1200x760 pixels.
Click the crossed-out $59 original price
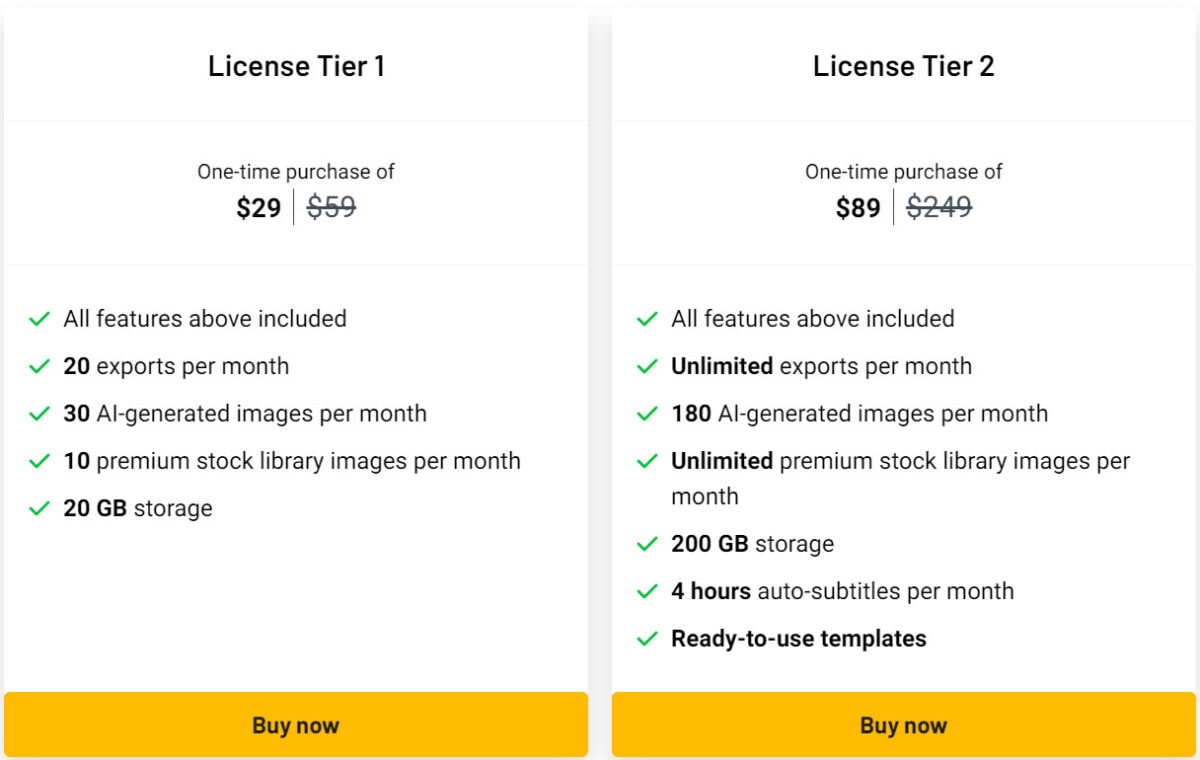[330, 207]
